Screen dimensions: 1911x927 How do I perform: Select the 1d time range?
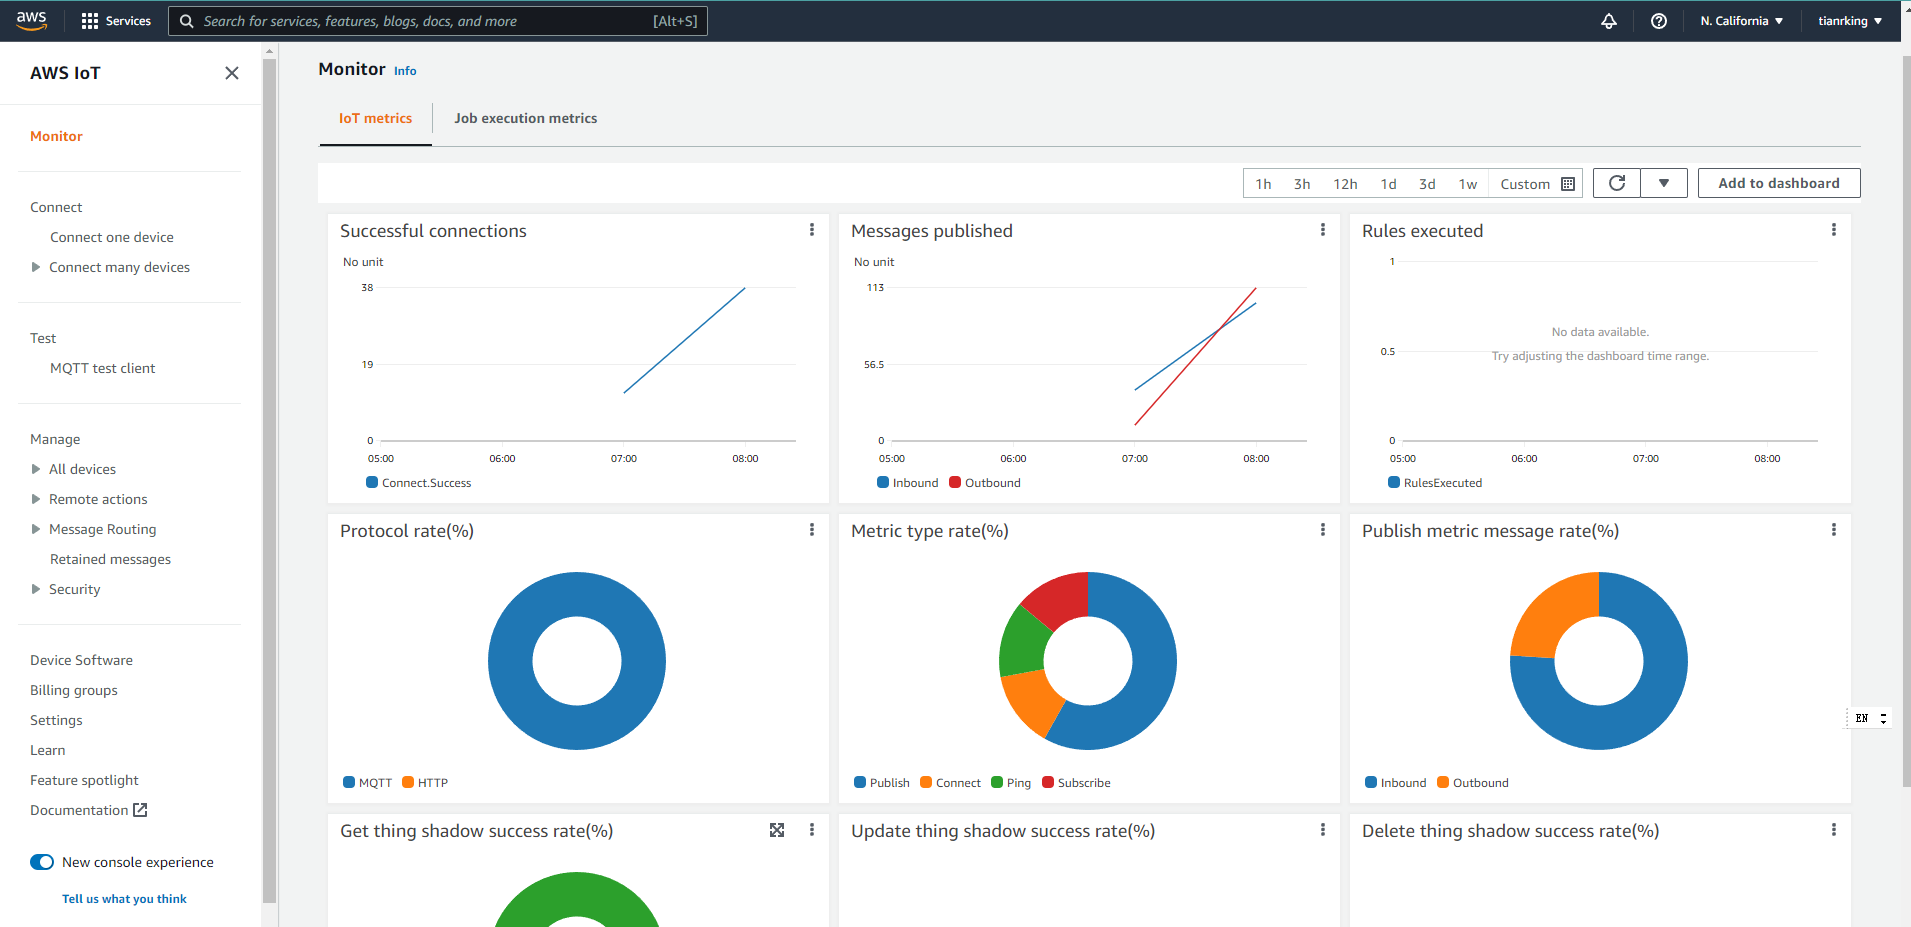(x=1388, y=184)
